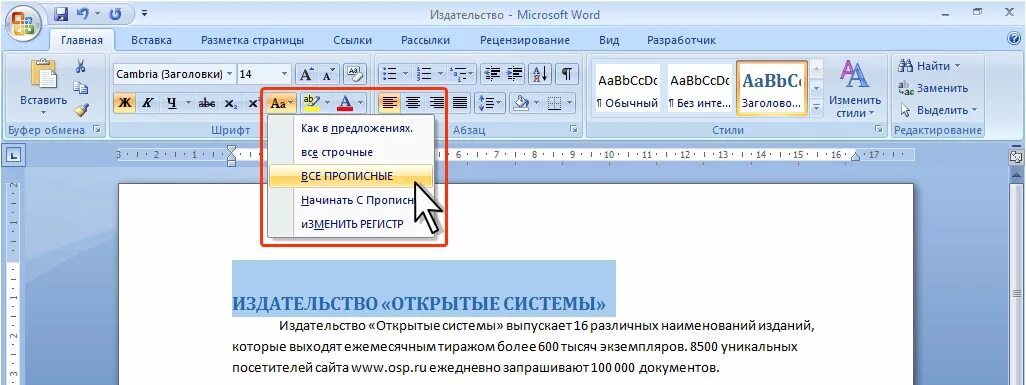Choose 'Как в предложениях.' case option
This screenshot has height=385, width=1026.
[x=351, y=128]
